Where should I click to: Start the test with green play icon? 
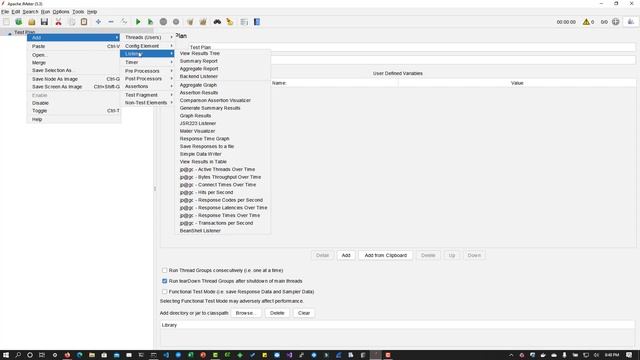click(x=138, y=22)
